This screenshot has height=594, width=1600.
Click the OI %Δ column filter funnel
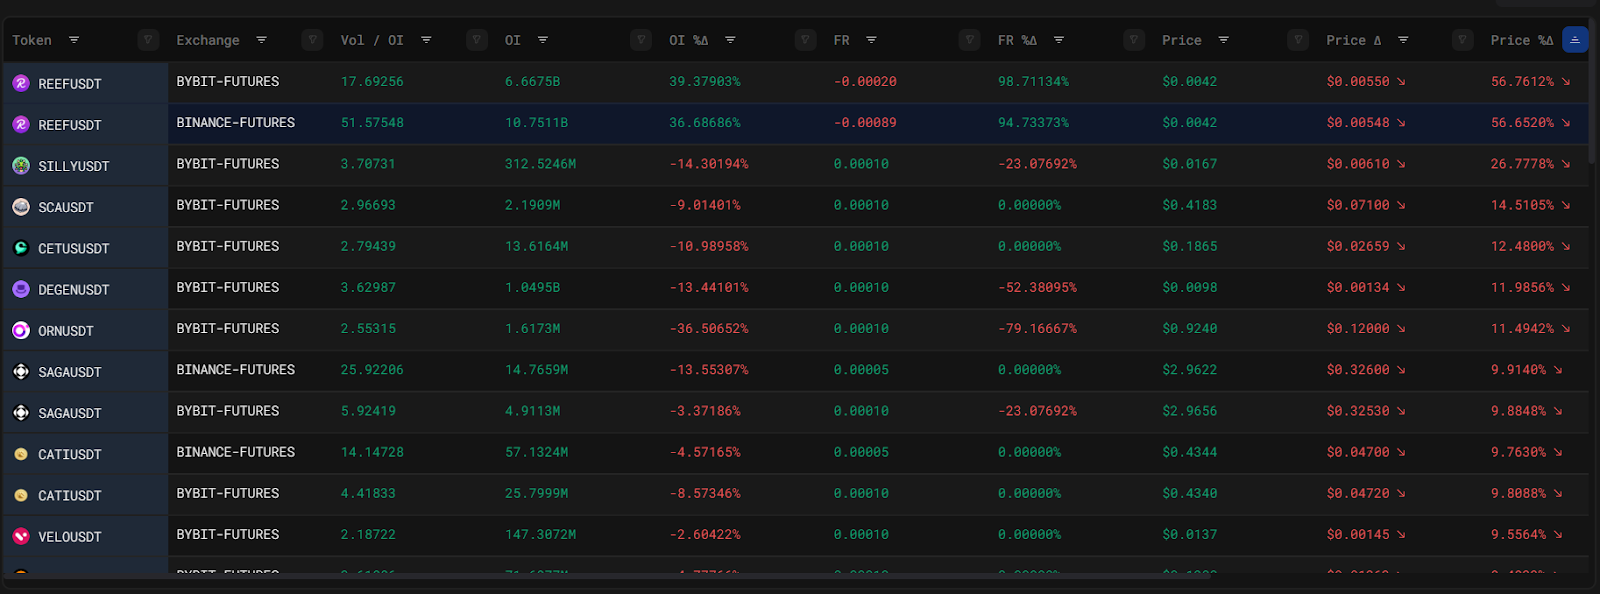805,40
